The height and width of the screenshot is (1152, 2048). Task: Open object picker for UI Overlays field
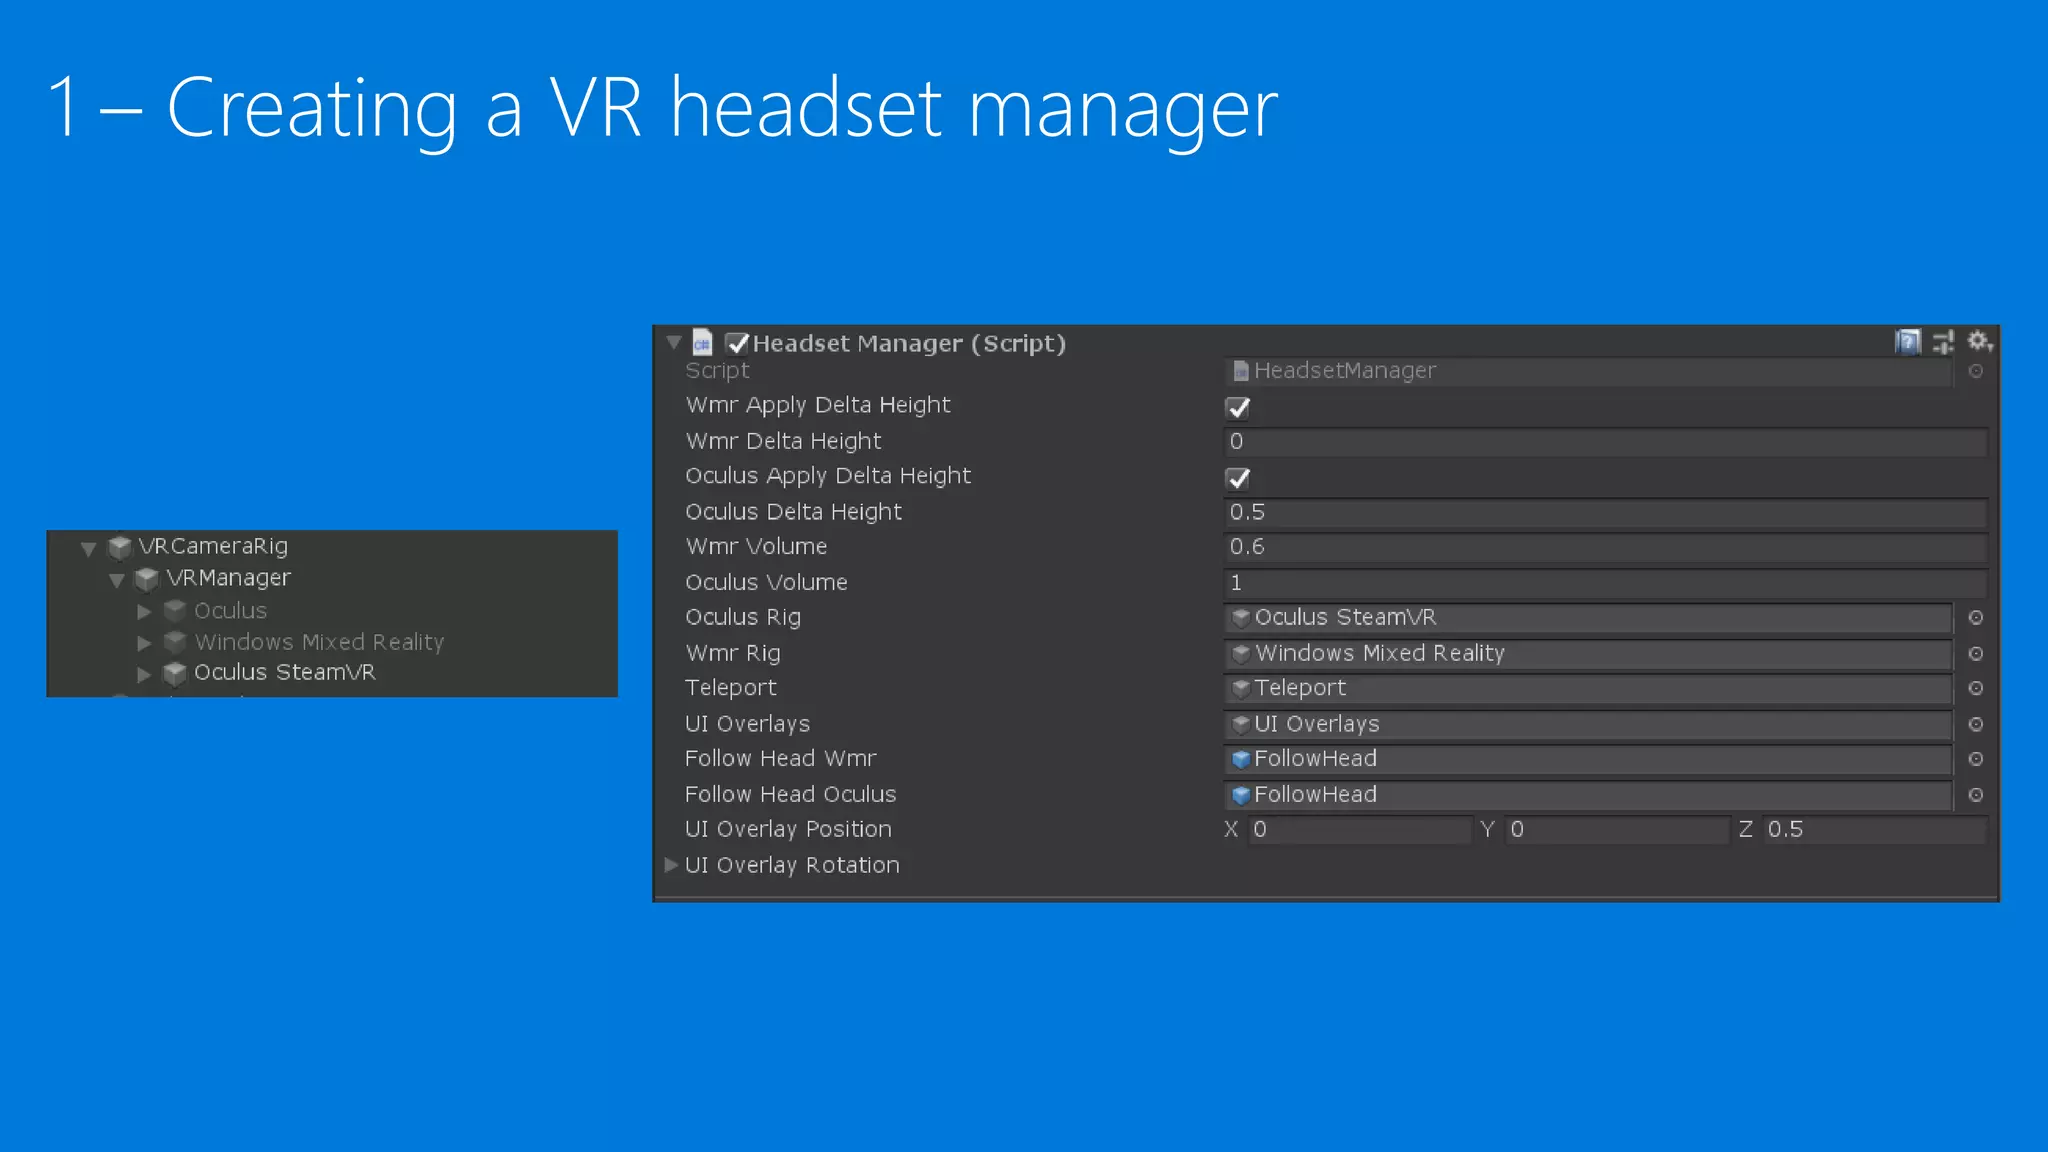click(x=1976, y=724)
